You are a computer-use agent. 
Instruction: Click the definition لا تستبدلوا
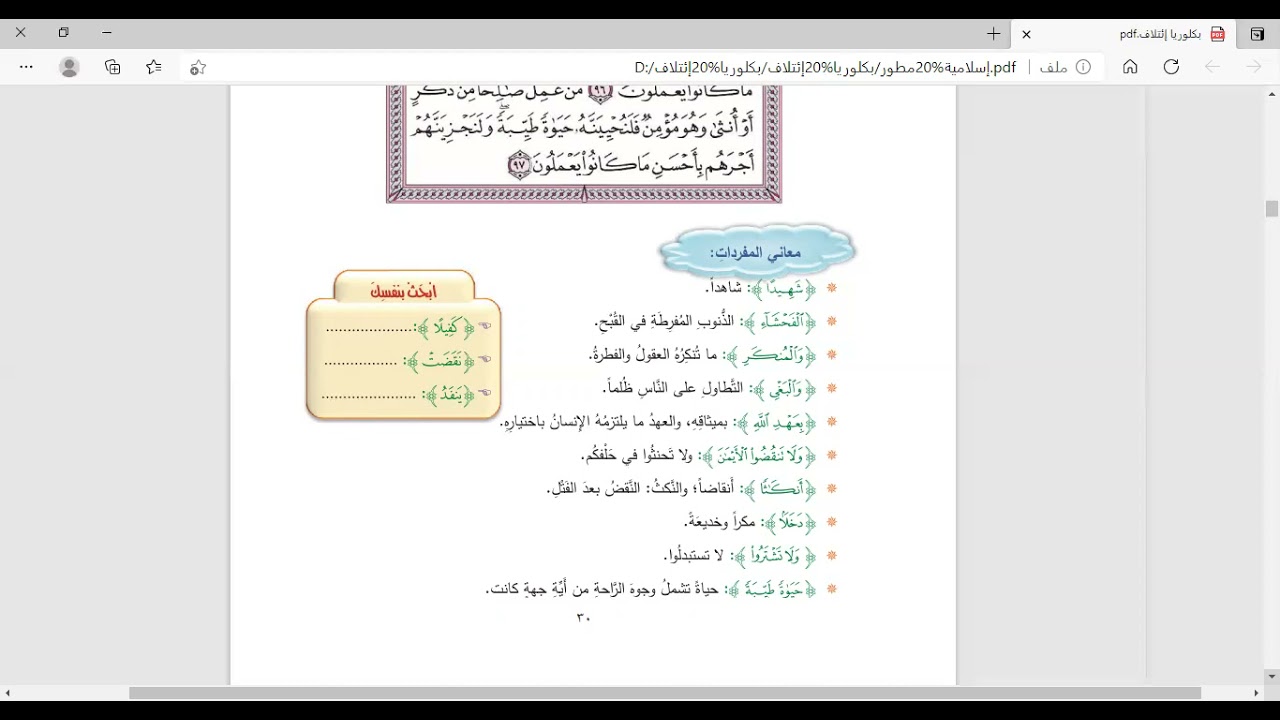pyautogui.click(x=693, y=555)
